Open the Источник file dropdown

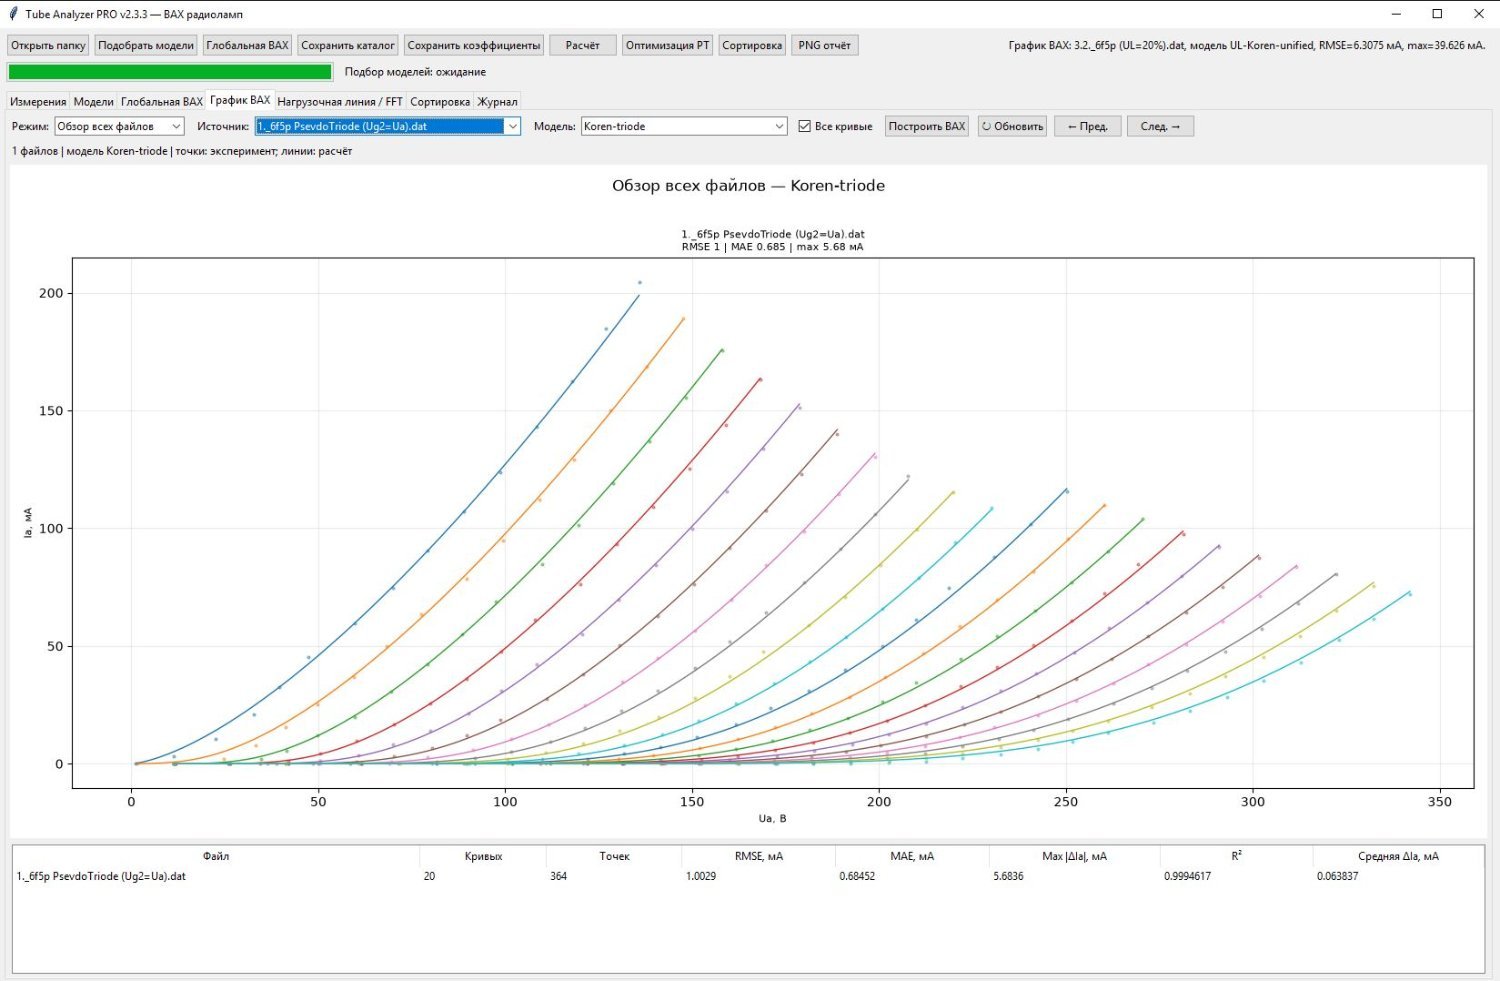tap(388, 126)
